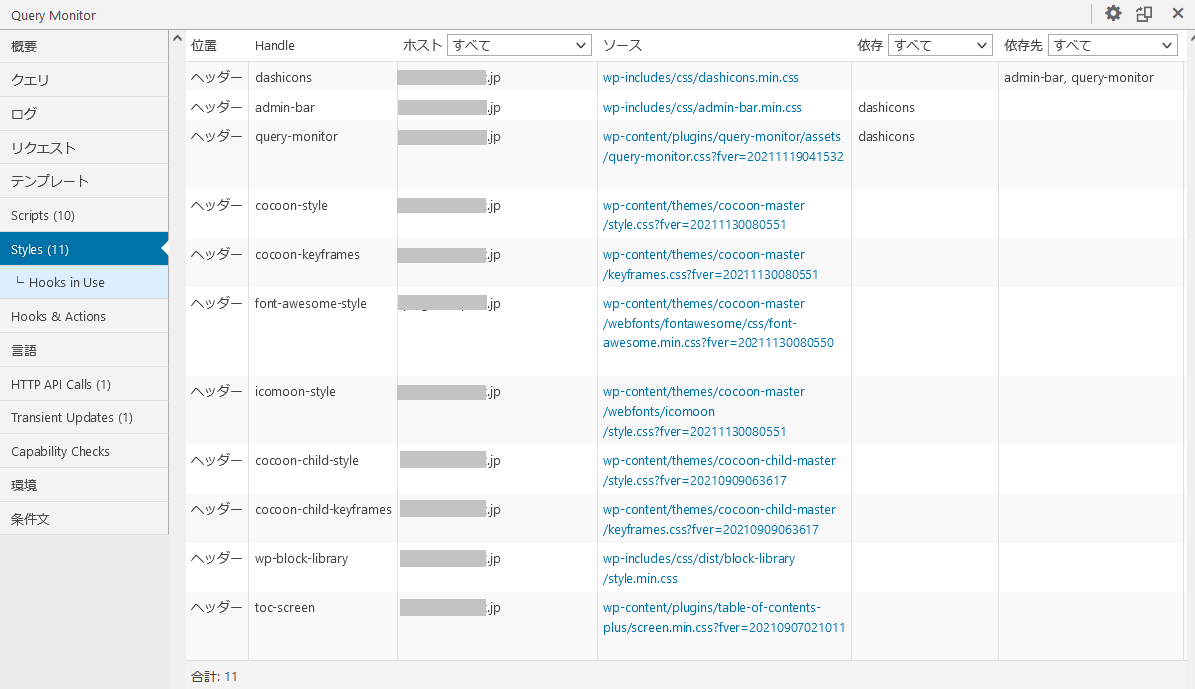This screenshot has height=689, width=1195.
Task: Open HTTP API Calls (1) panel
Action: click(x=84, y=384)
